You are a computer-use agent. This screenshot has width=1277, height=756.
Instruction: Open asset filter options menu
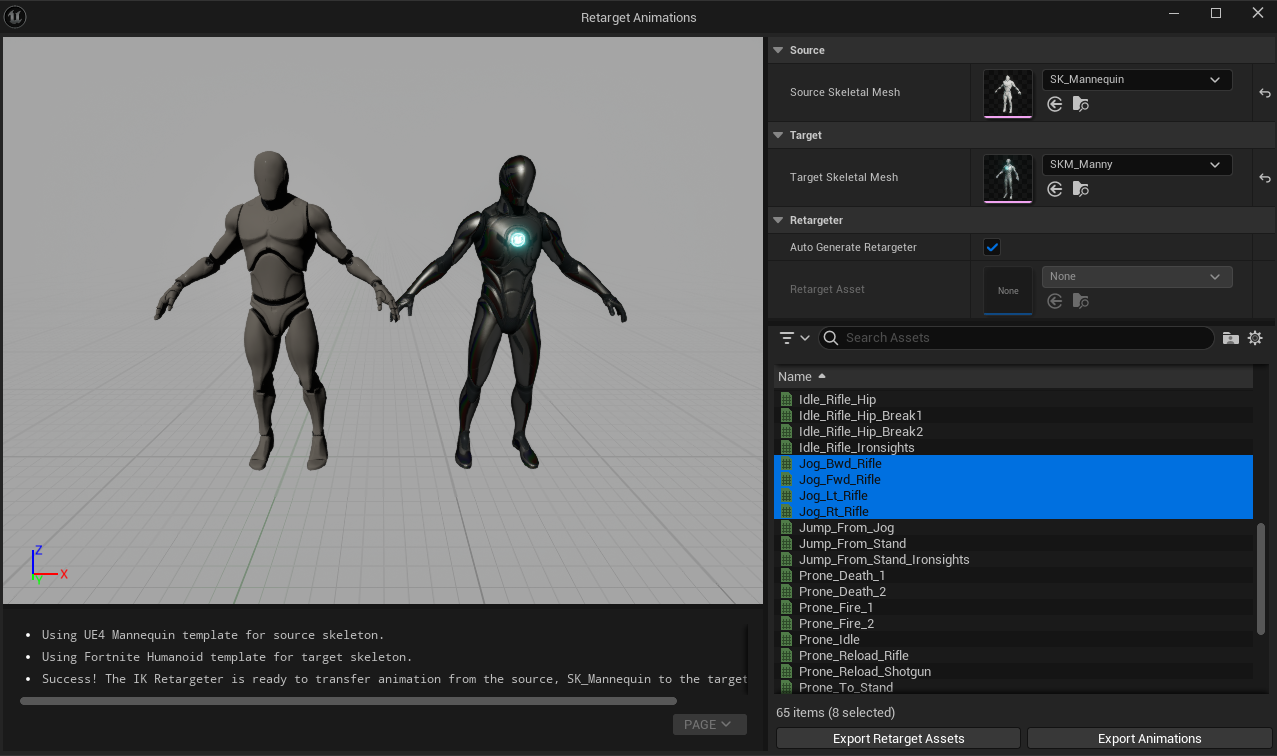pyautogui.click(x=795, y=338)
